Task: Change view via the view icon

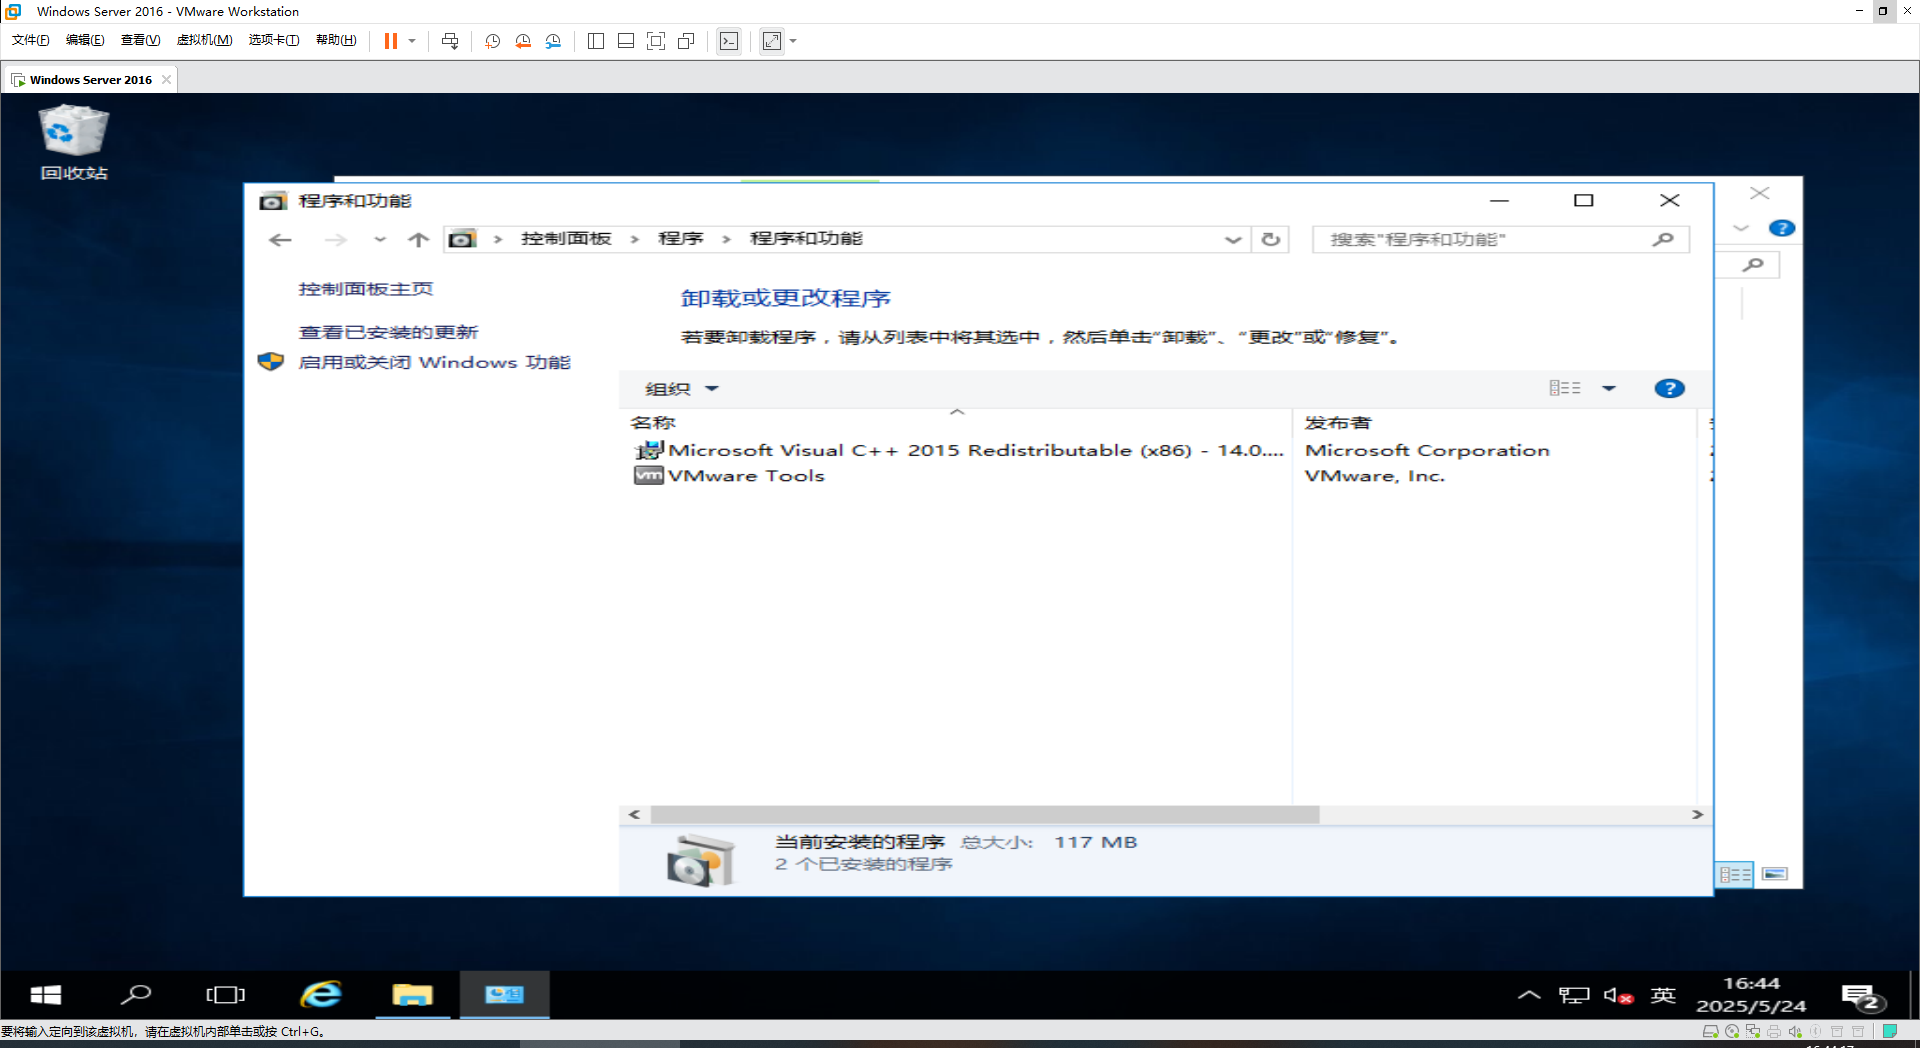Action: pyautogui.click(x=1565, y=388)
